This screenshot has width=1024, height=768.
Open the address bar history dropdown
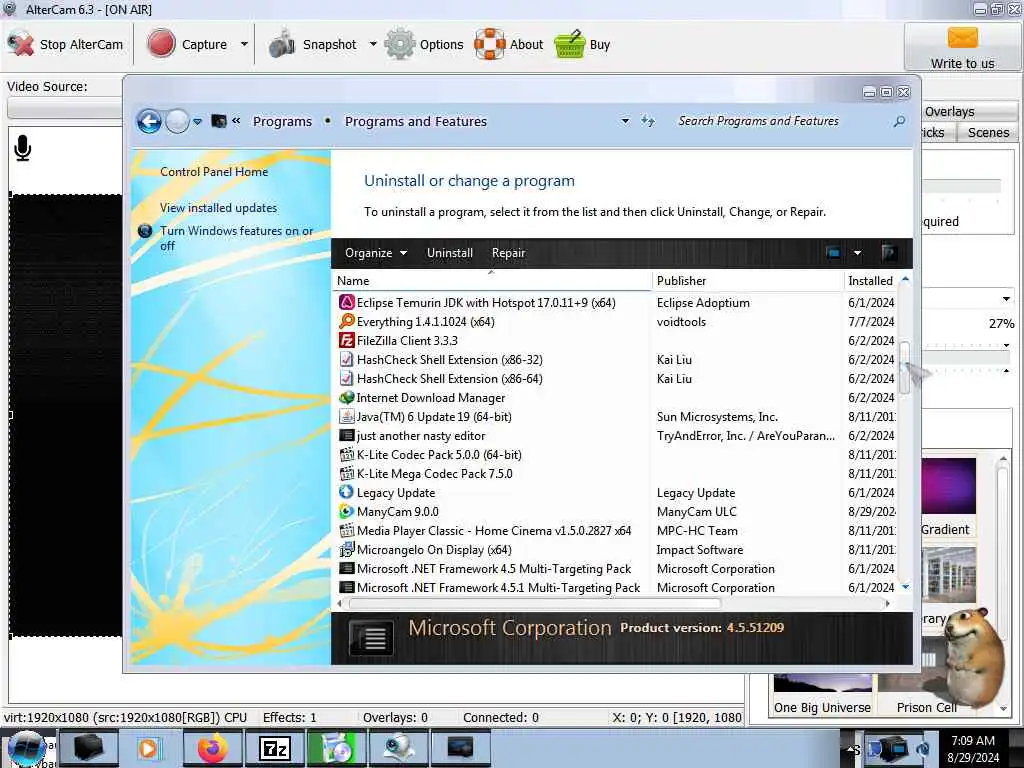625,121
